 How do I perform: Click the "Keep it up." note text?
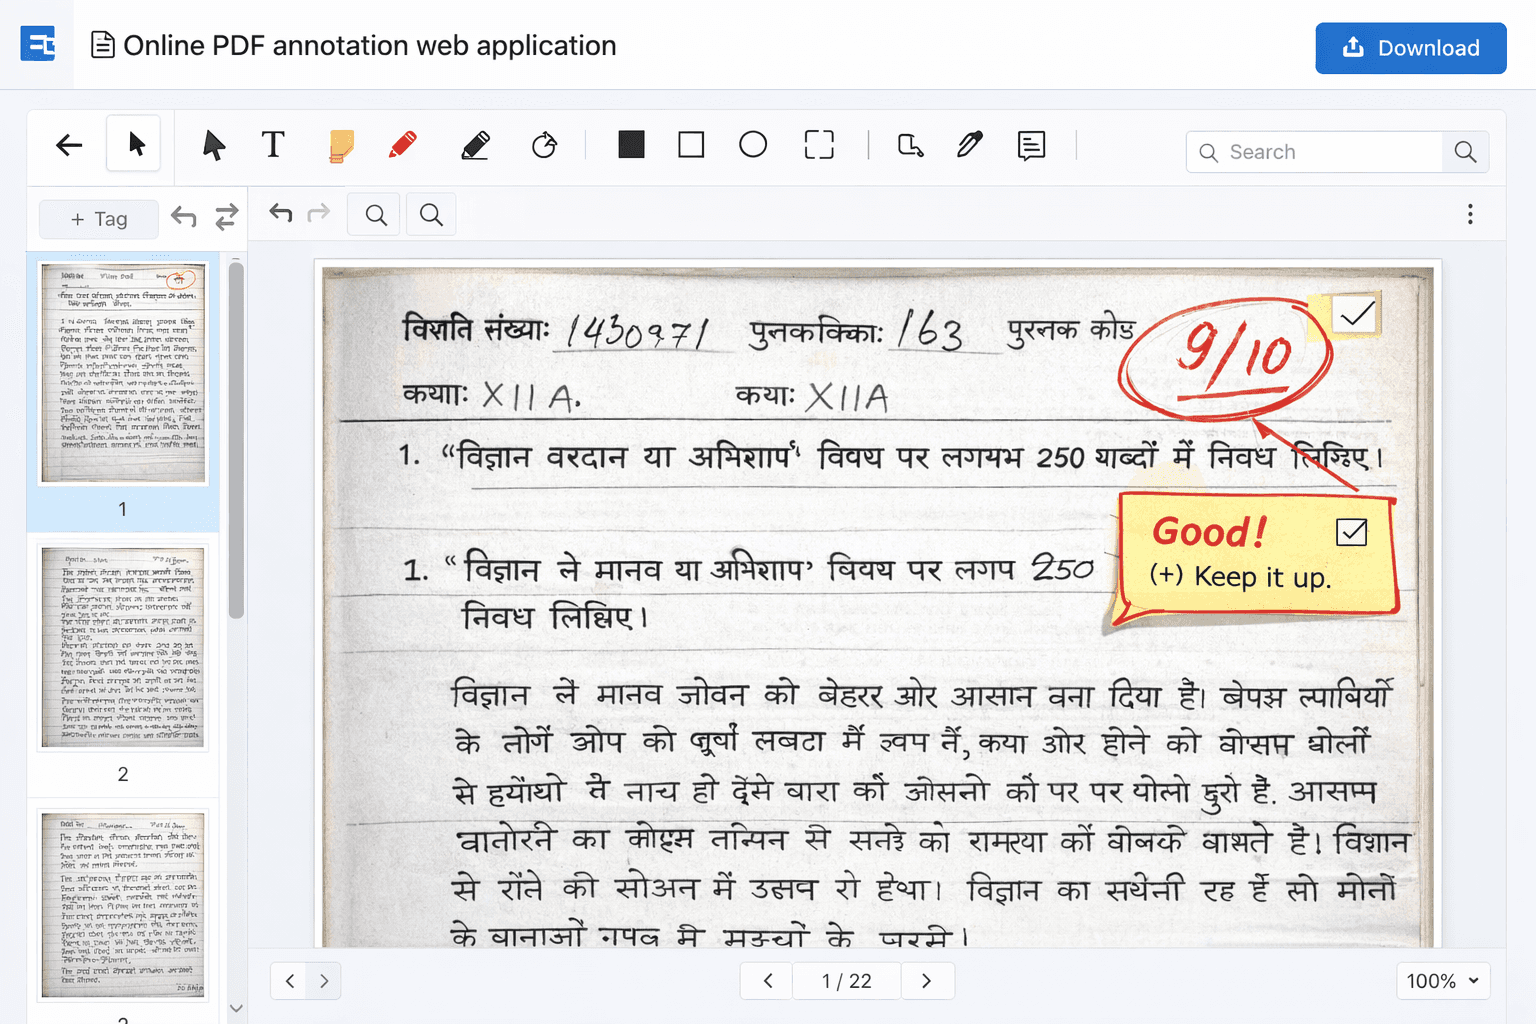coord(1262,577)
